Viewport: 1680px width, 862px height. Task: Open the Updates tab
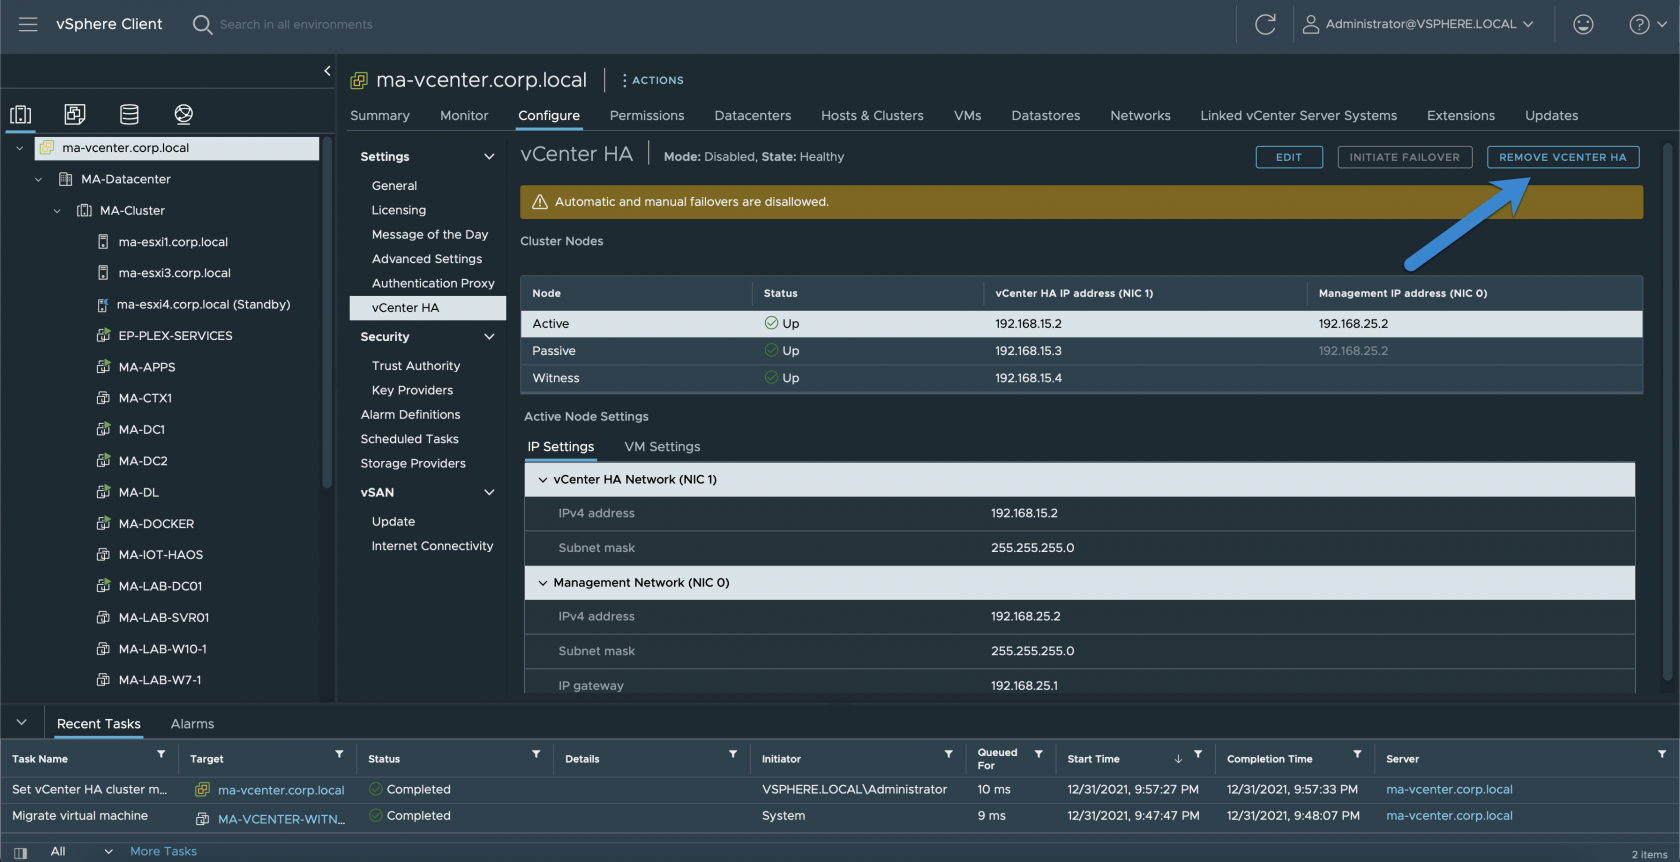1551,116
